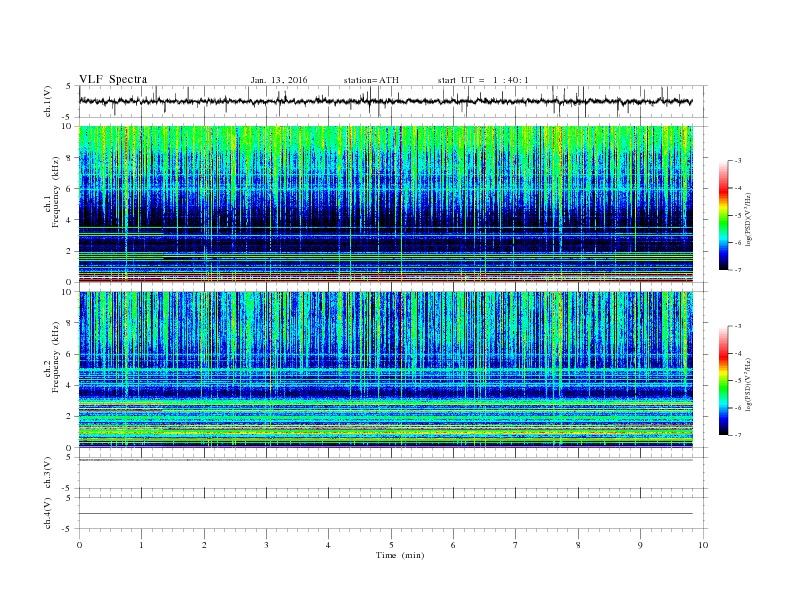
Task: Select the "Time (min)" x-axis label
Action: [x=400, y=555]
